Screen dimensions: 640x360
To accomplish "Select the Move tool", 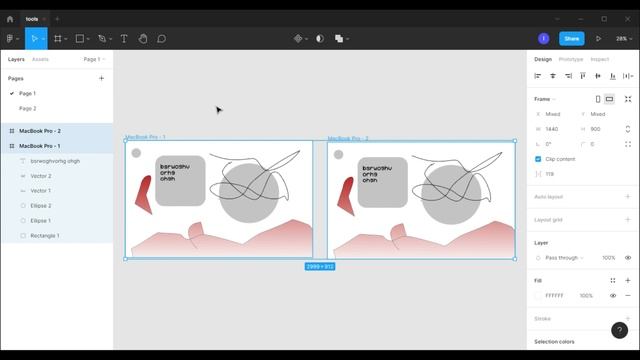I will coord(34,39).
